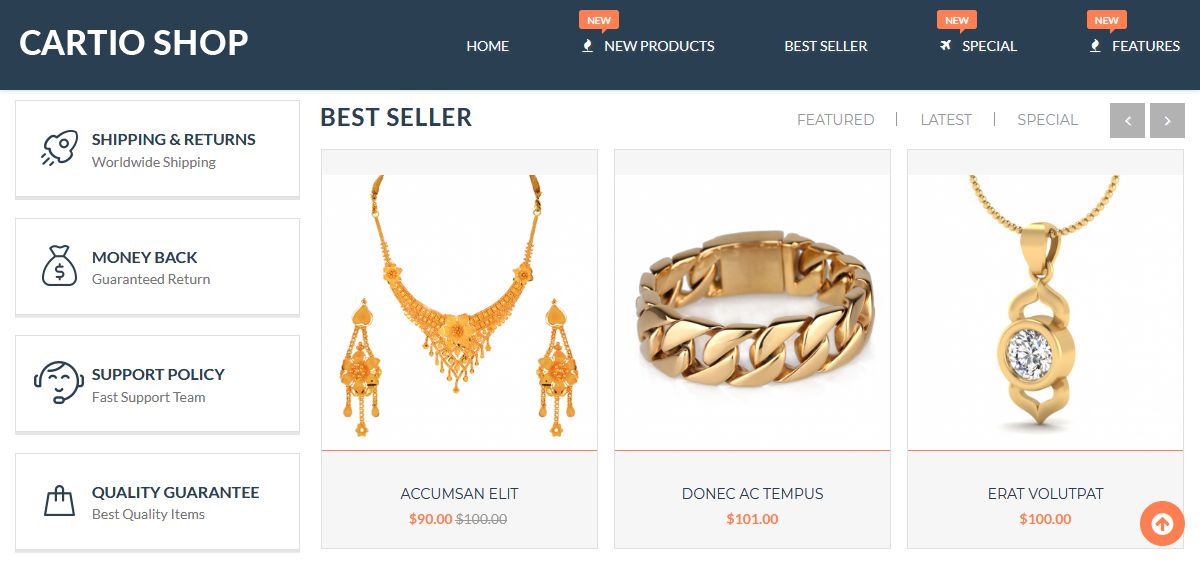
Task: Go to next best seller products
Action: click(1167, 120)
